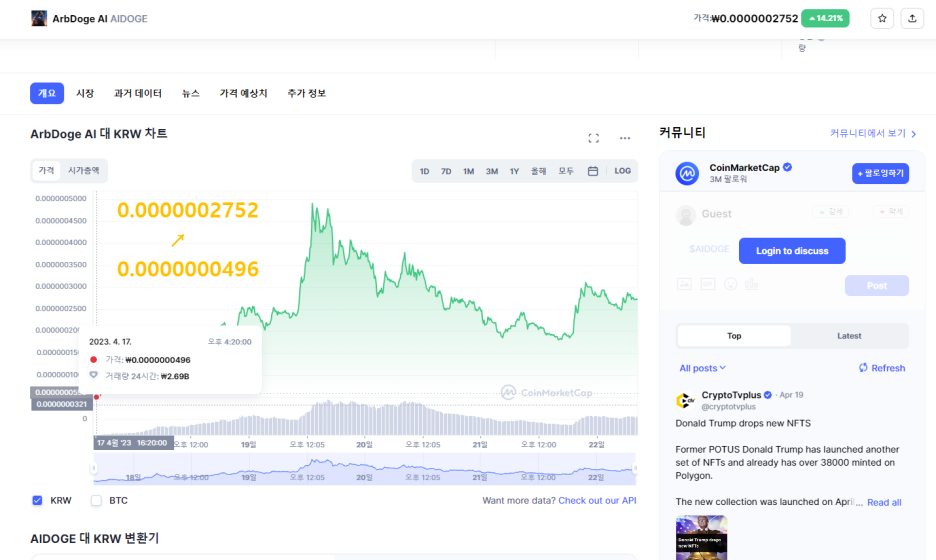Screen dimensions: 936x560
Task: Switch chart to market cap (시가총액) view
Action: pyautogui.click(x=84, y=171)
